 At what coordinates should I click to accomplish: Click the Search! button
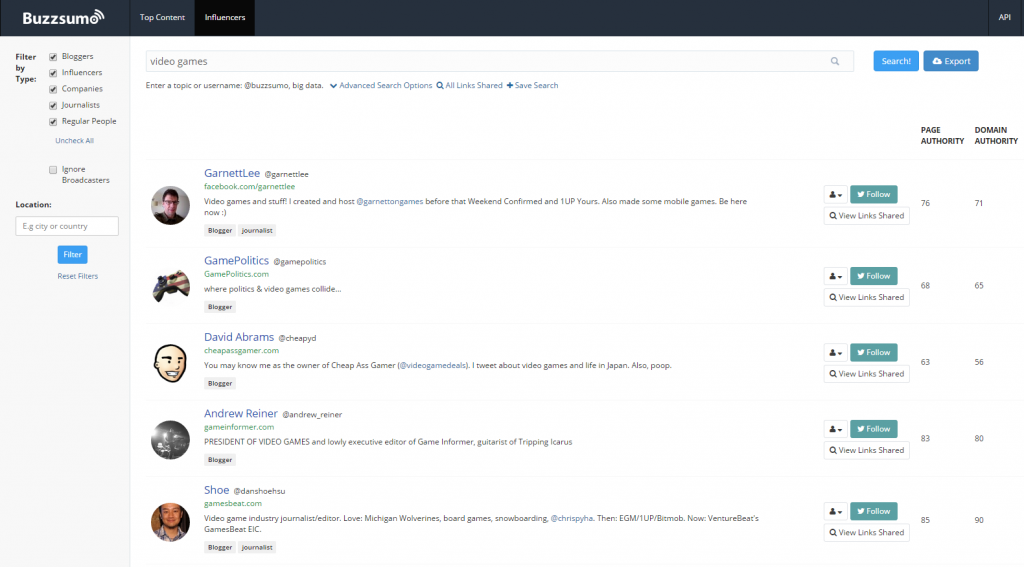click(896, 61)
